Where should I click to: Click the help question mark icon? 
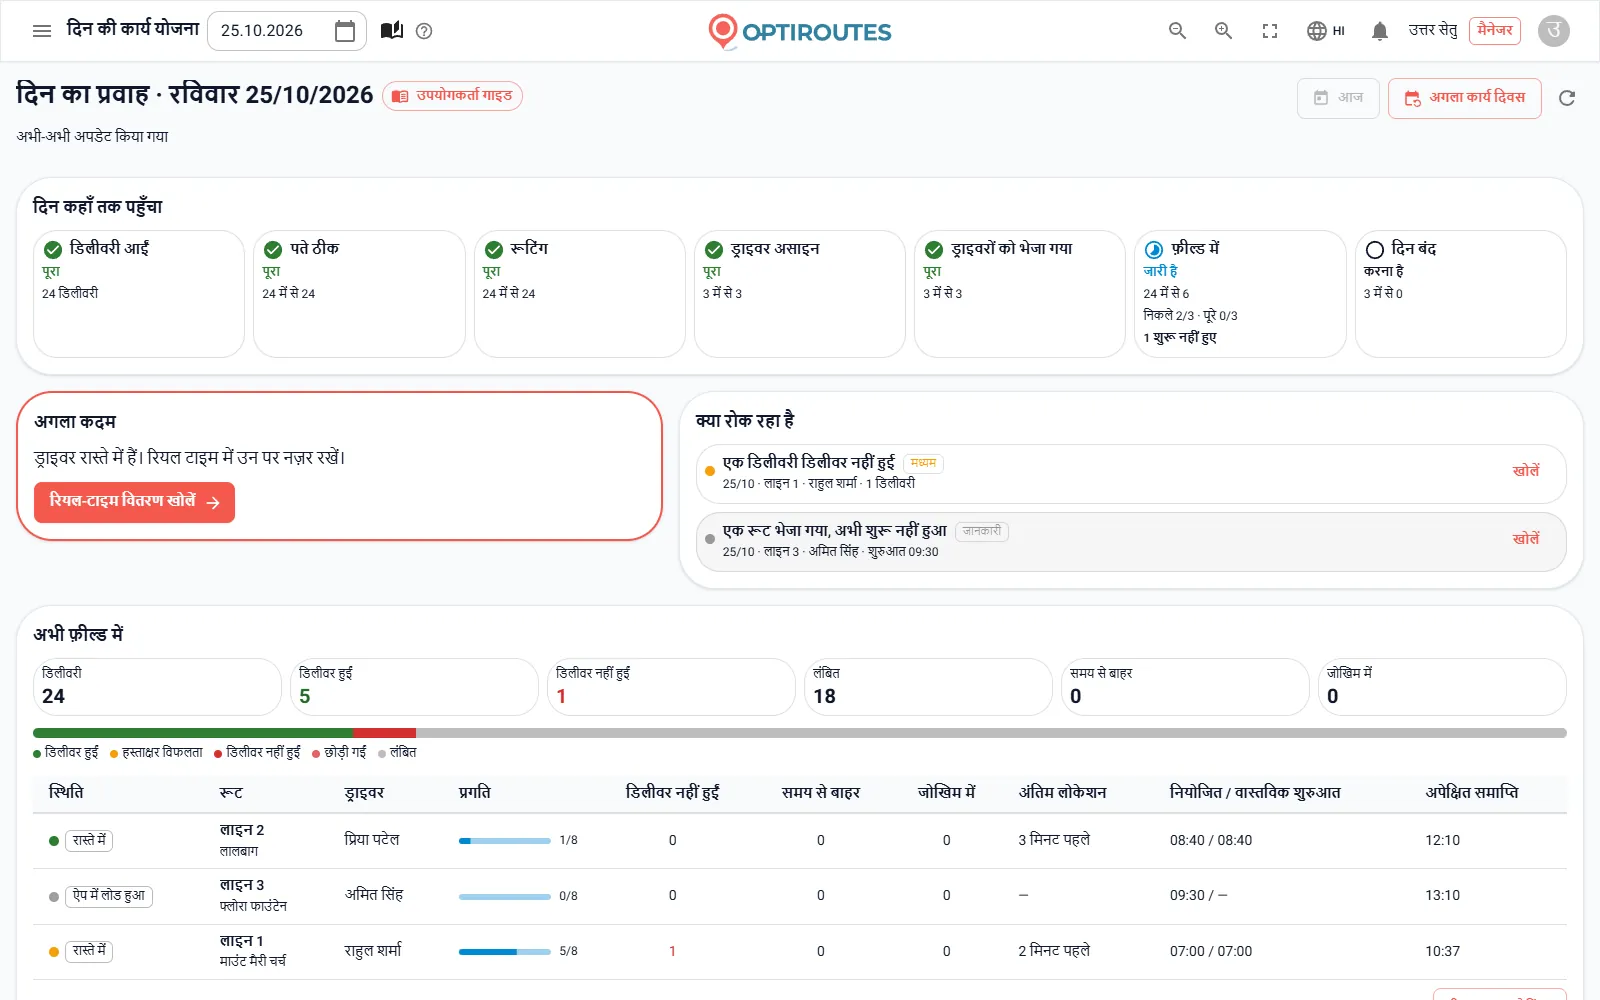pyautogui.click(x=424, y=31)
